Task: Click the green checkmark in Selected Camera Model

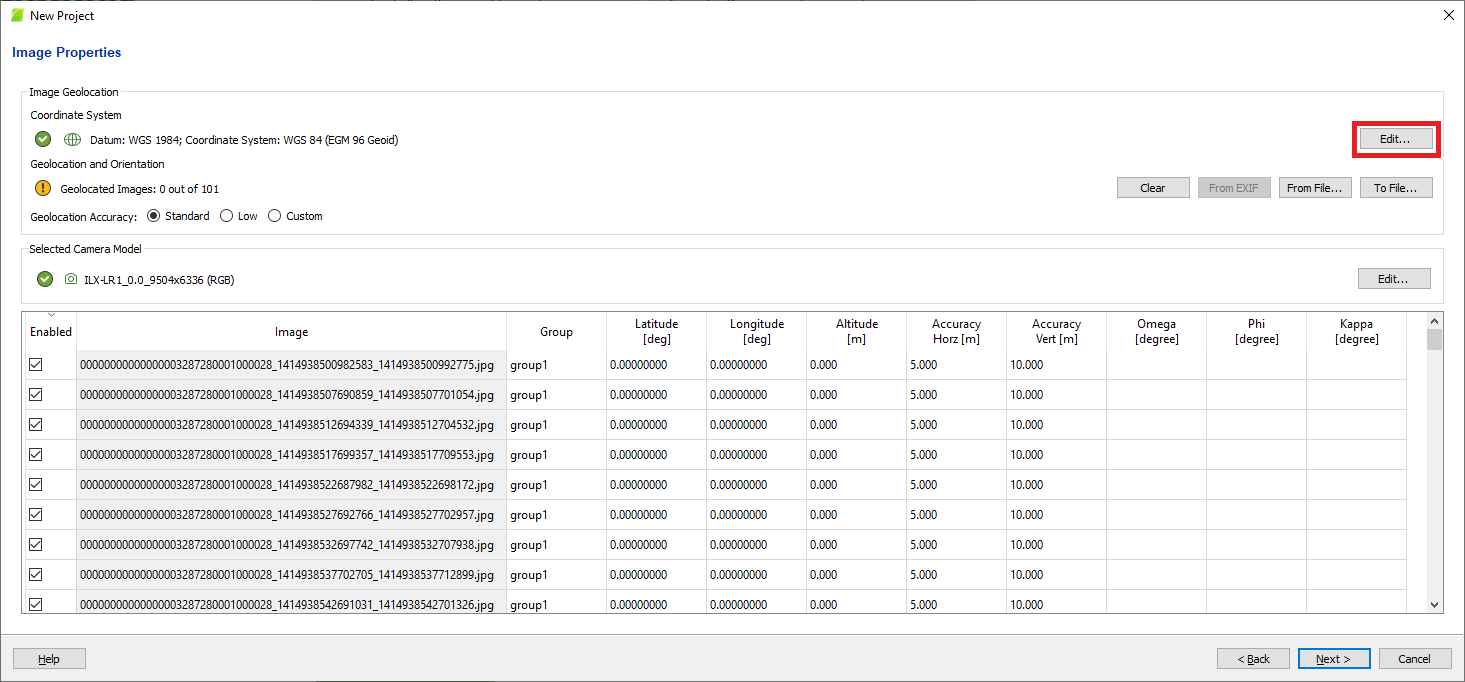Action: coord(45,279)
